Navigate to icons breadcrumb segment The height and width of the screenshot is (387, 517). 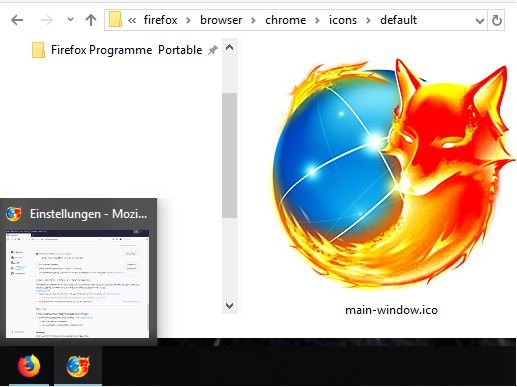tap(343, 20)
